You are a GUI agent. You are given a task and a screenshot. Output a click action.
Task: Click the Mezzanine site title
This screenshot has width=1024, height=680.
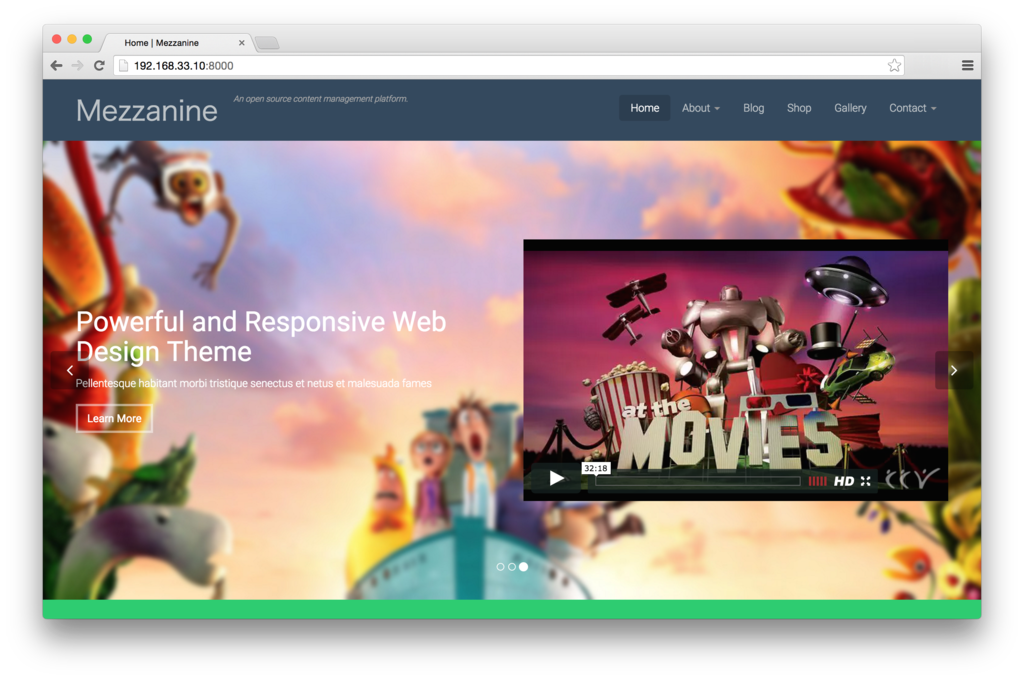click(x=146, y=110)
